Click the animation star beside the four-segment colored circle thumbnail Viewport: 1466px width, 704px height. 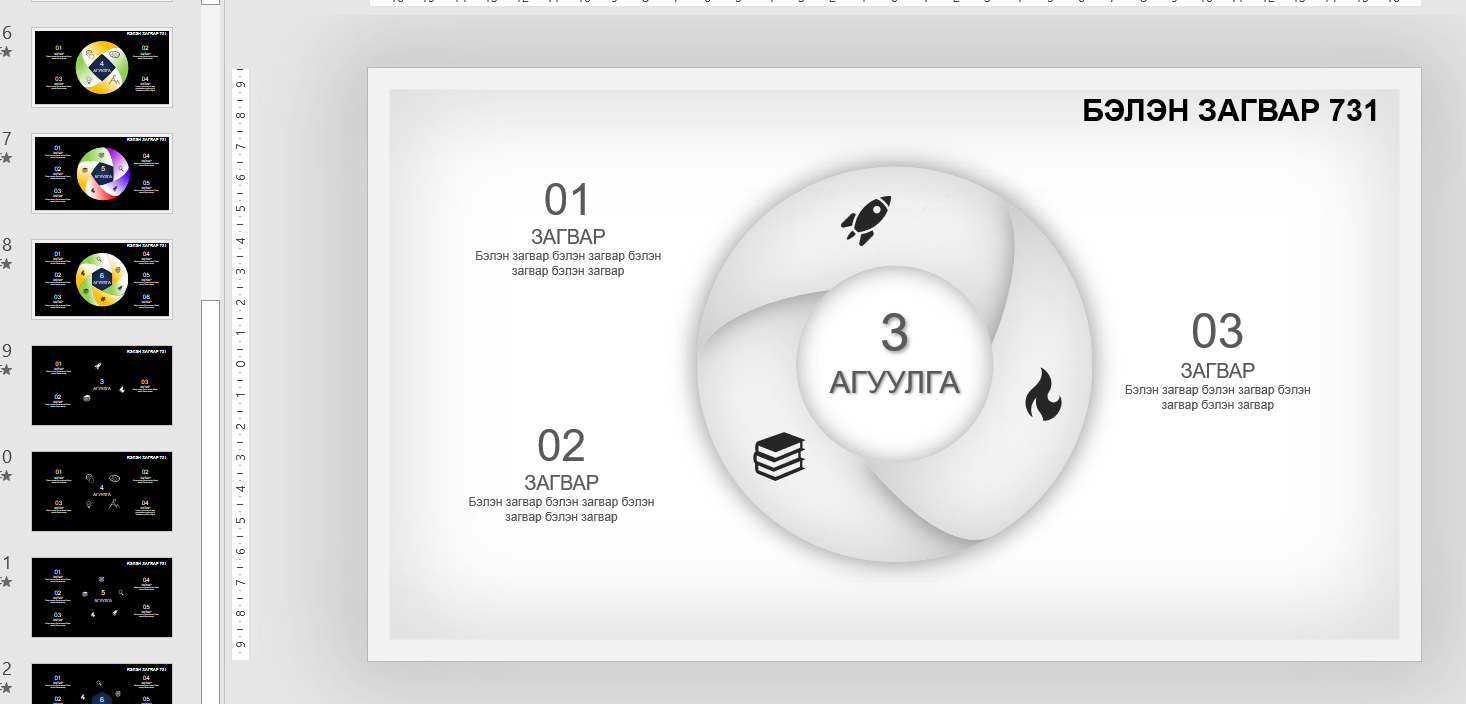tap(6, 52)
